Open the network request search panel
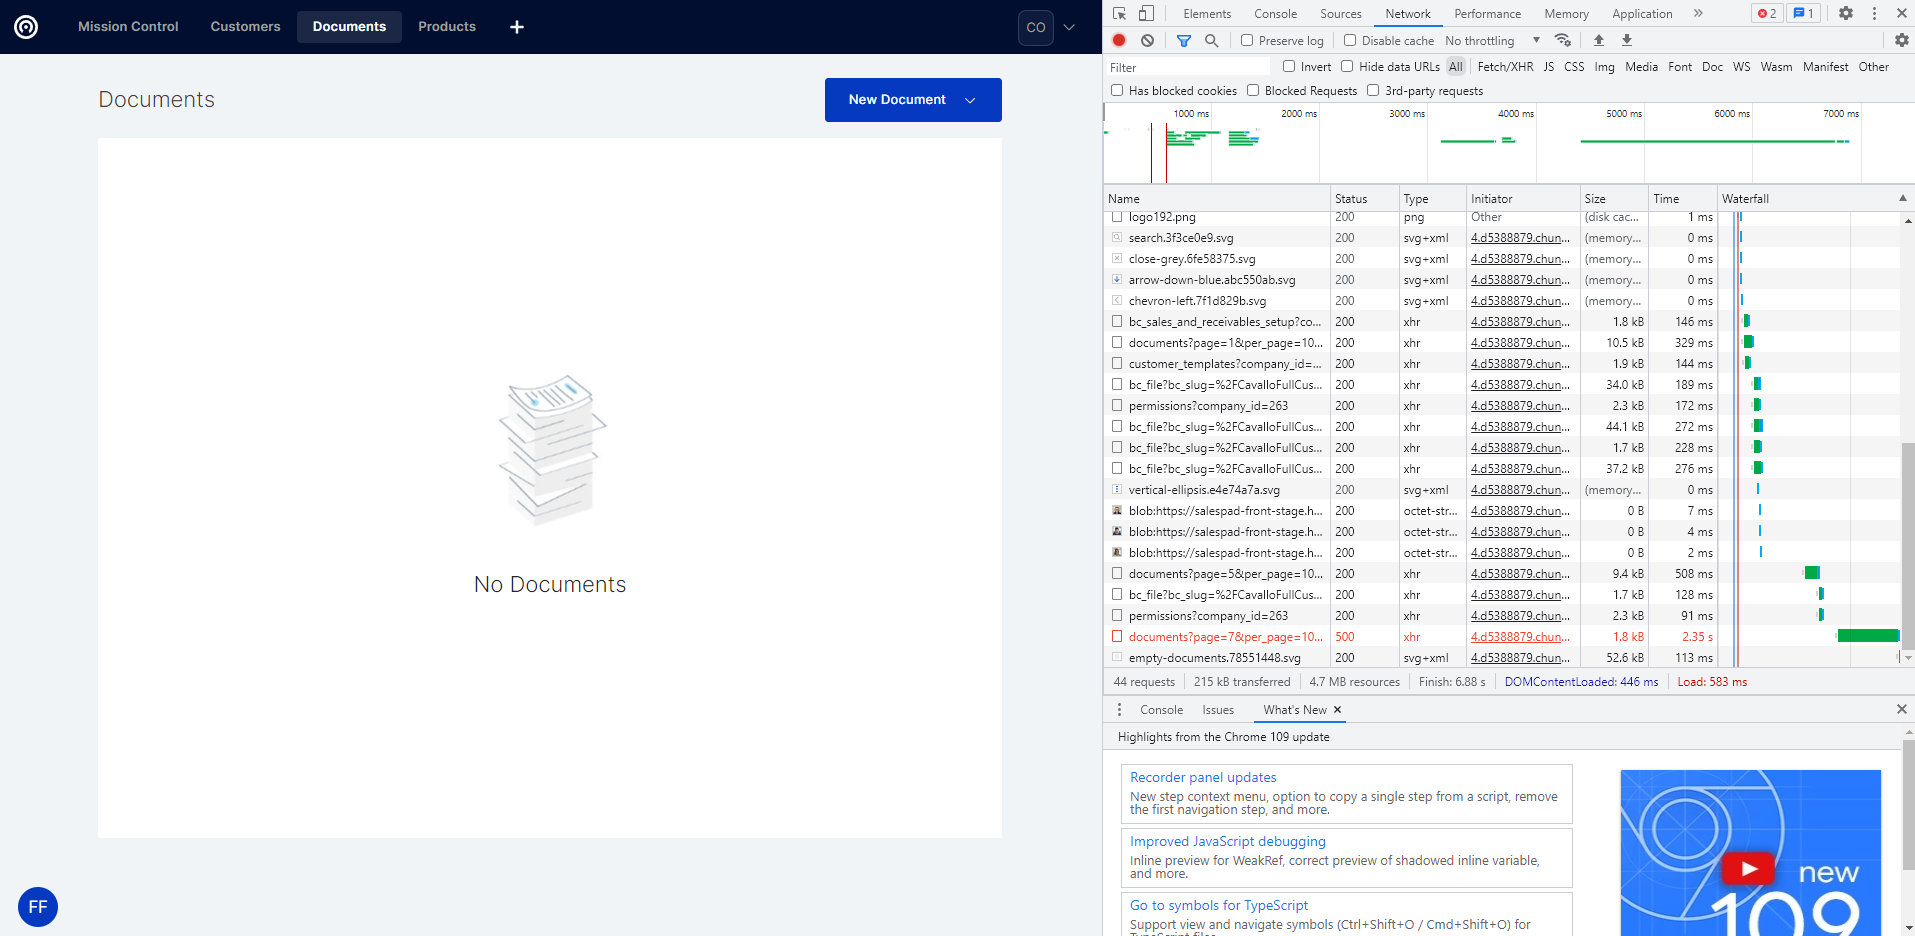 pyautogui.click(x=1210, y=40)
